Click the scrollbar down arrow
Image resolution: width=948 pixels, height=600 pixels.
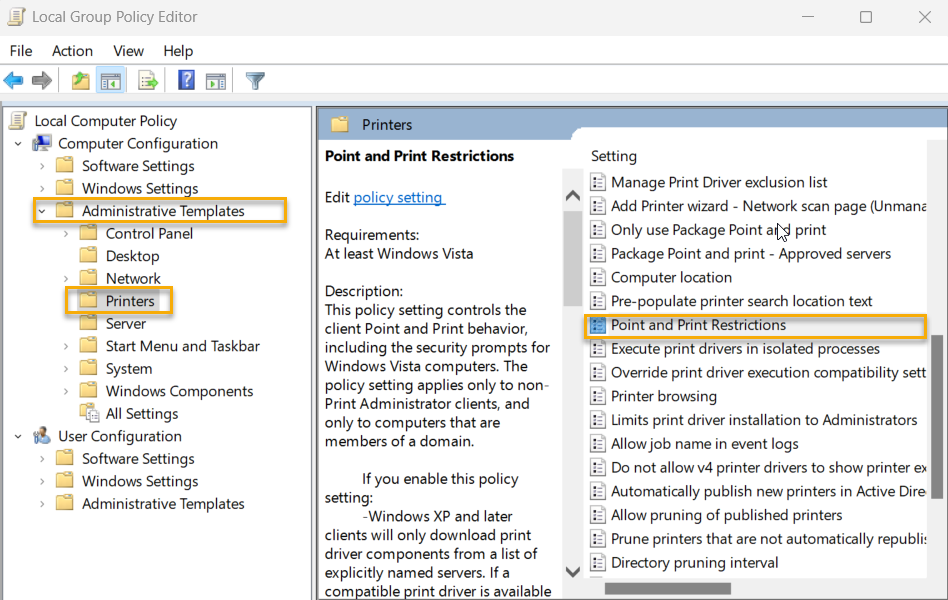[572, 572]
